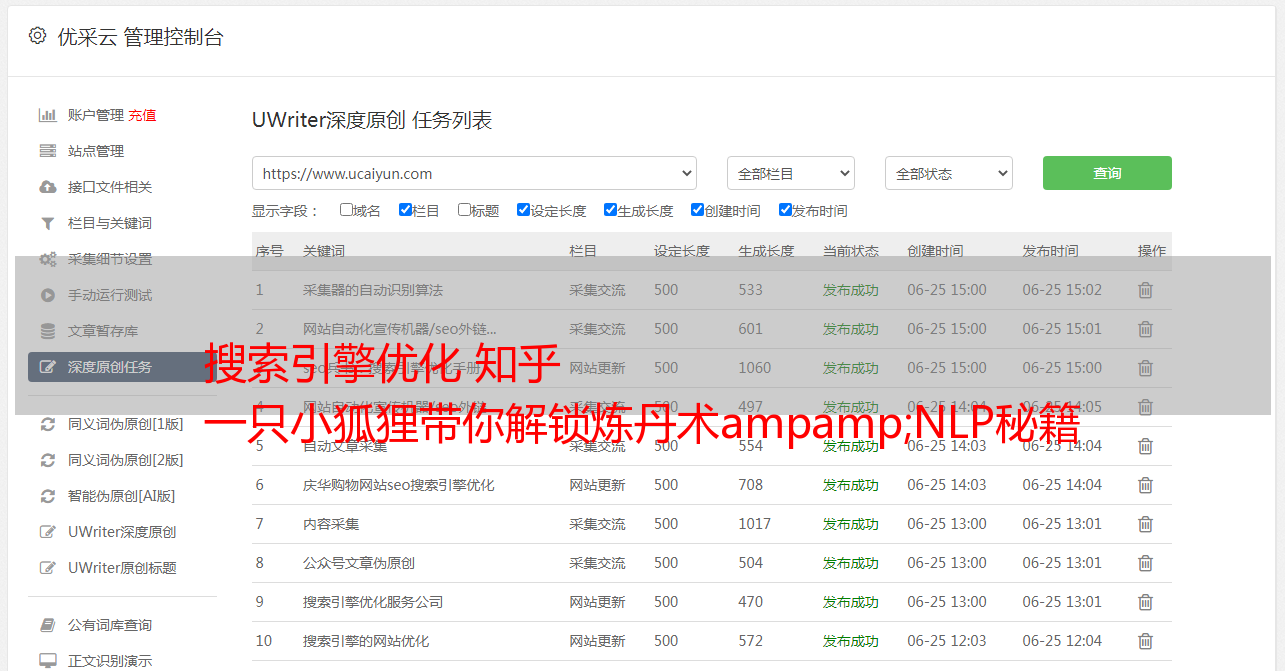
Task: Click creation time 06-25 12:03
Action: (x=947, y=641)
